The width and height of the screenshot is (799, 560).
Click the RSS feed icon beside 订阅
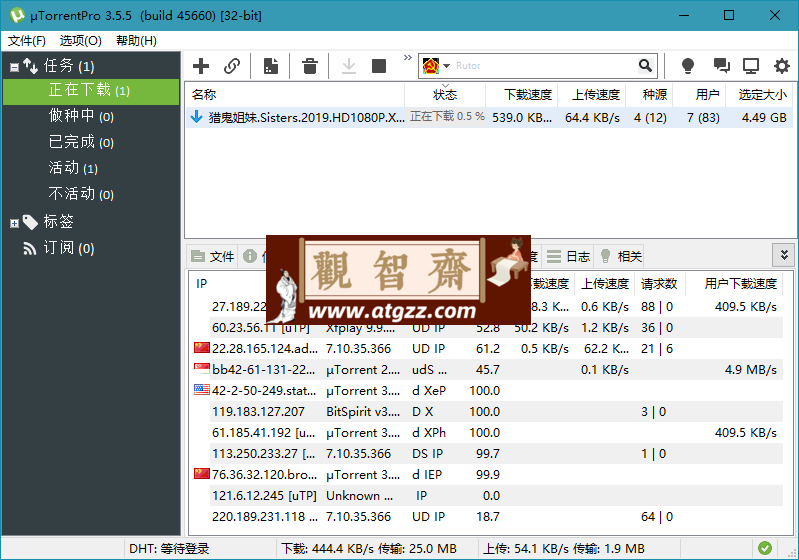(30, 249)
